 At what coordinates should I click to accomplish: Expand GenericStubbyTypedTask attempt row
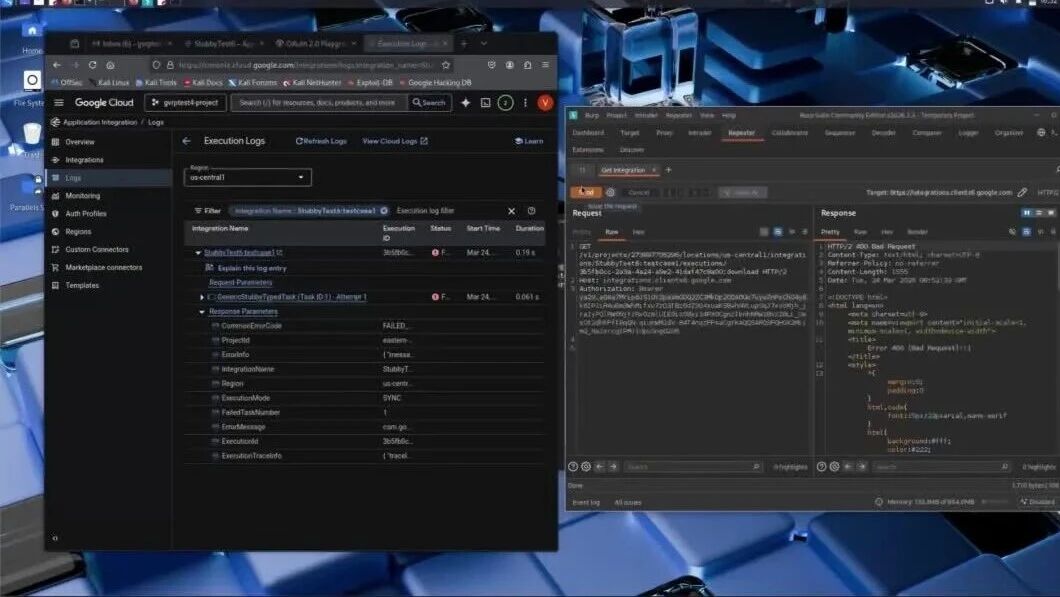tap(201, 297)
